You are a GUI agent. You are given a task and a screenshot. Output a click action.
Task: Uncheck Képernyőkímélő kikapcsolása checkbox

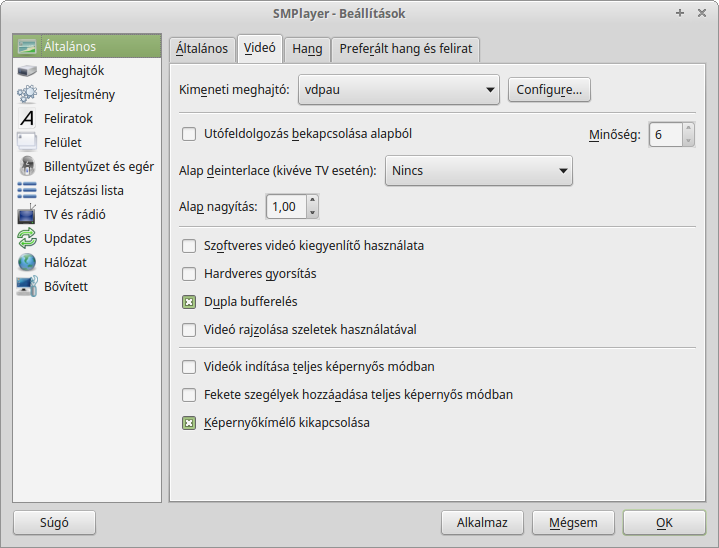[x=189, y=423]
